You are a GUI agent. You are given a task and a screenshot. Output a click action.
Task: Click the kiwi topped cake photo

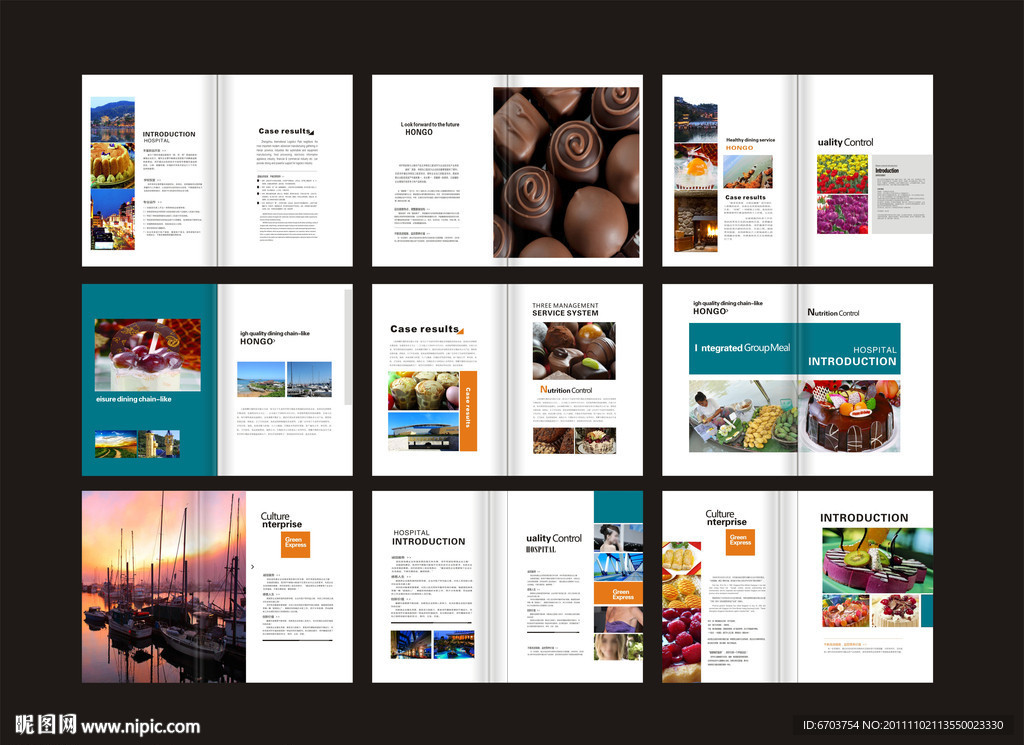tap(877, 560)
